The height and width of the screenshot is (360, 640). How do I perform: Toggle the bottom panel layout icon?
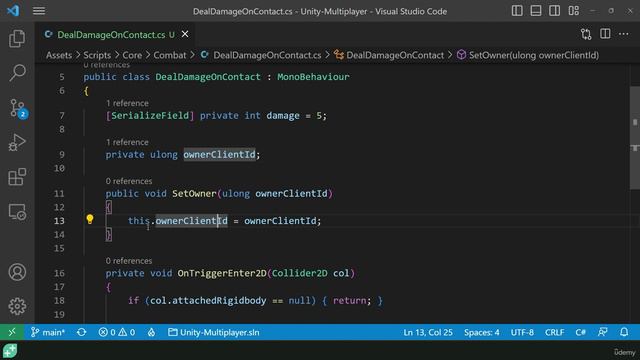pyautogui.click(x=536, y=11)
